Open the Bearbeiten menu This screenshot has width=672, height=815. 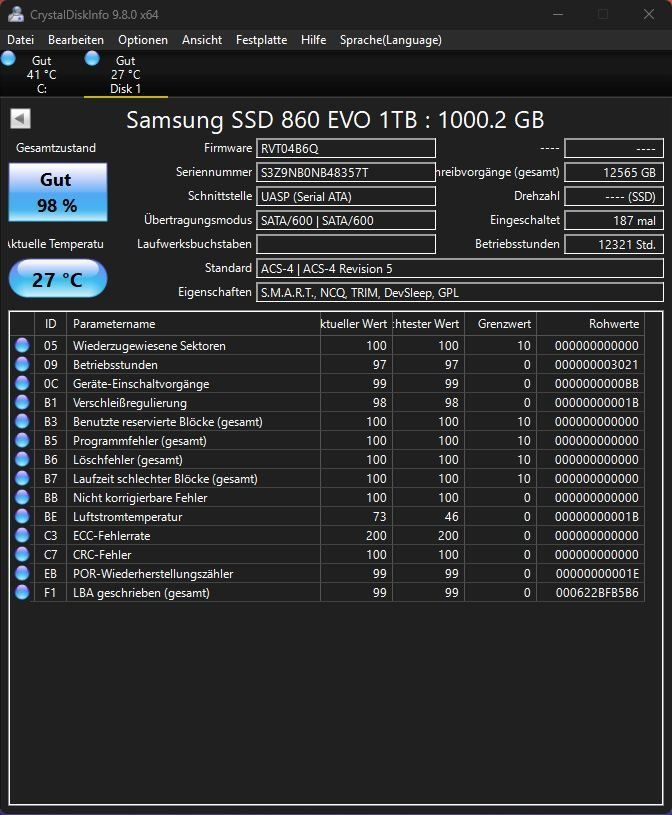[76, 40]
